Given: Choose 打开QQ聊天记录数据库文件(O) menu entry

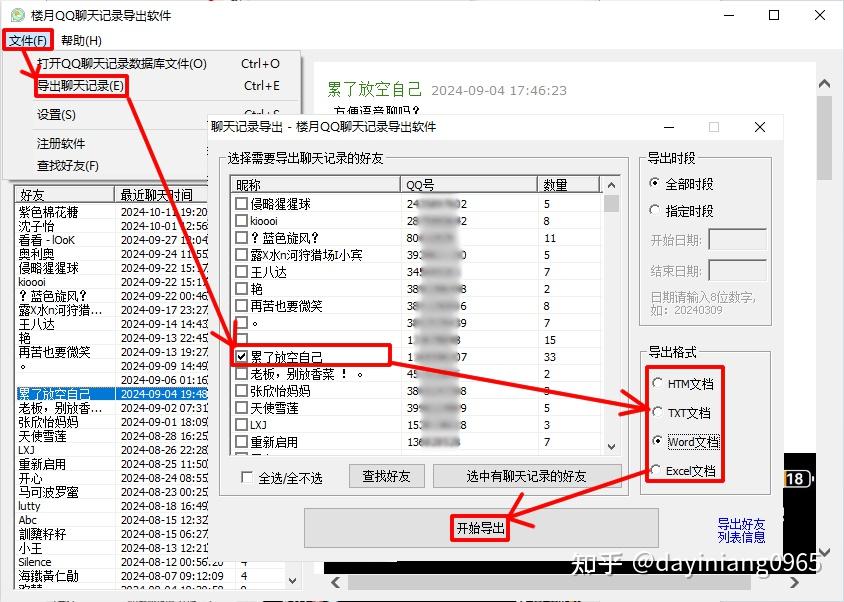Looking at the screenshot, I should coord(122,64).
